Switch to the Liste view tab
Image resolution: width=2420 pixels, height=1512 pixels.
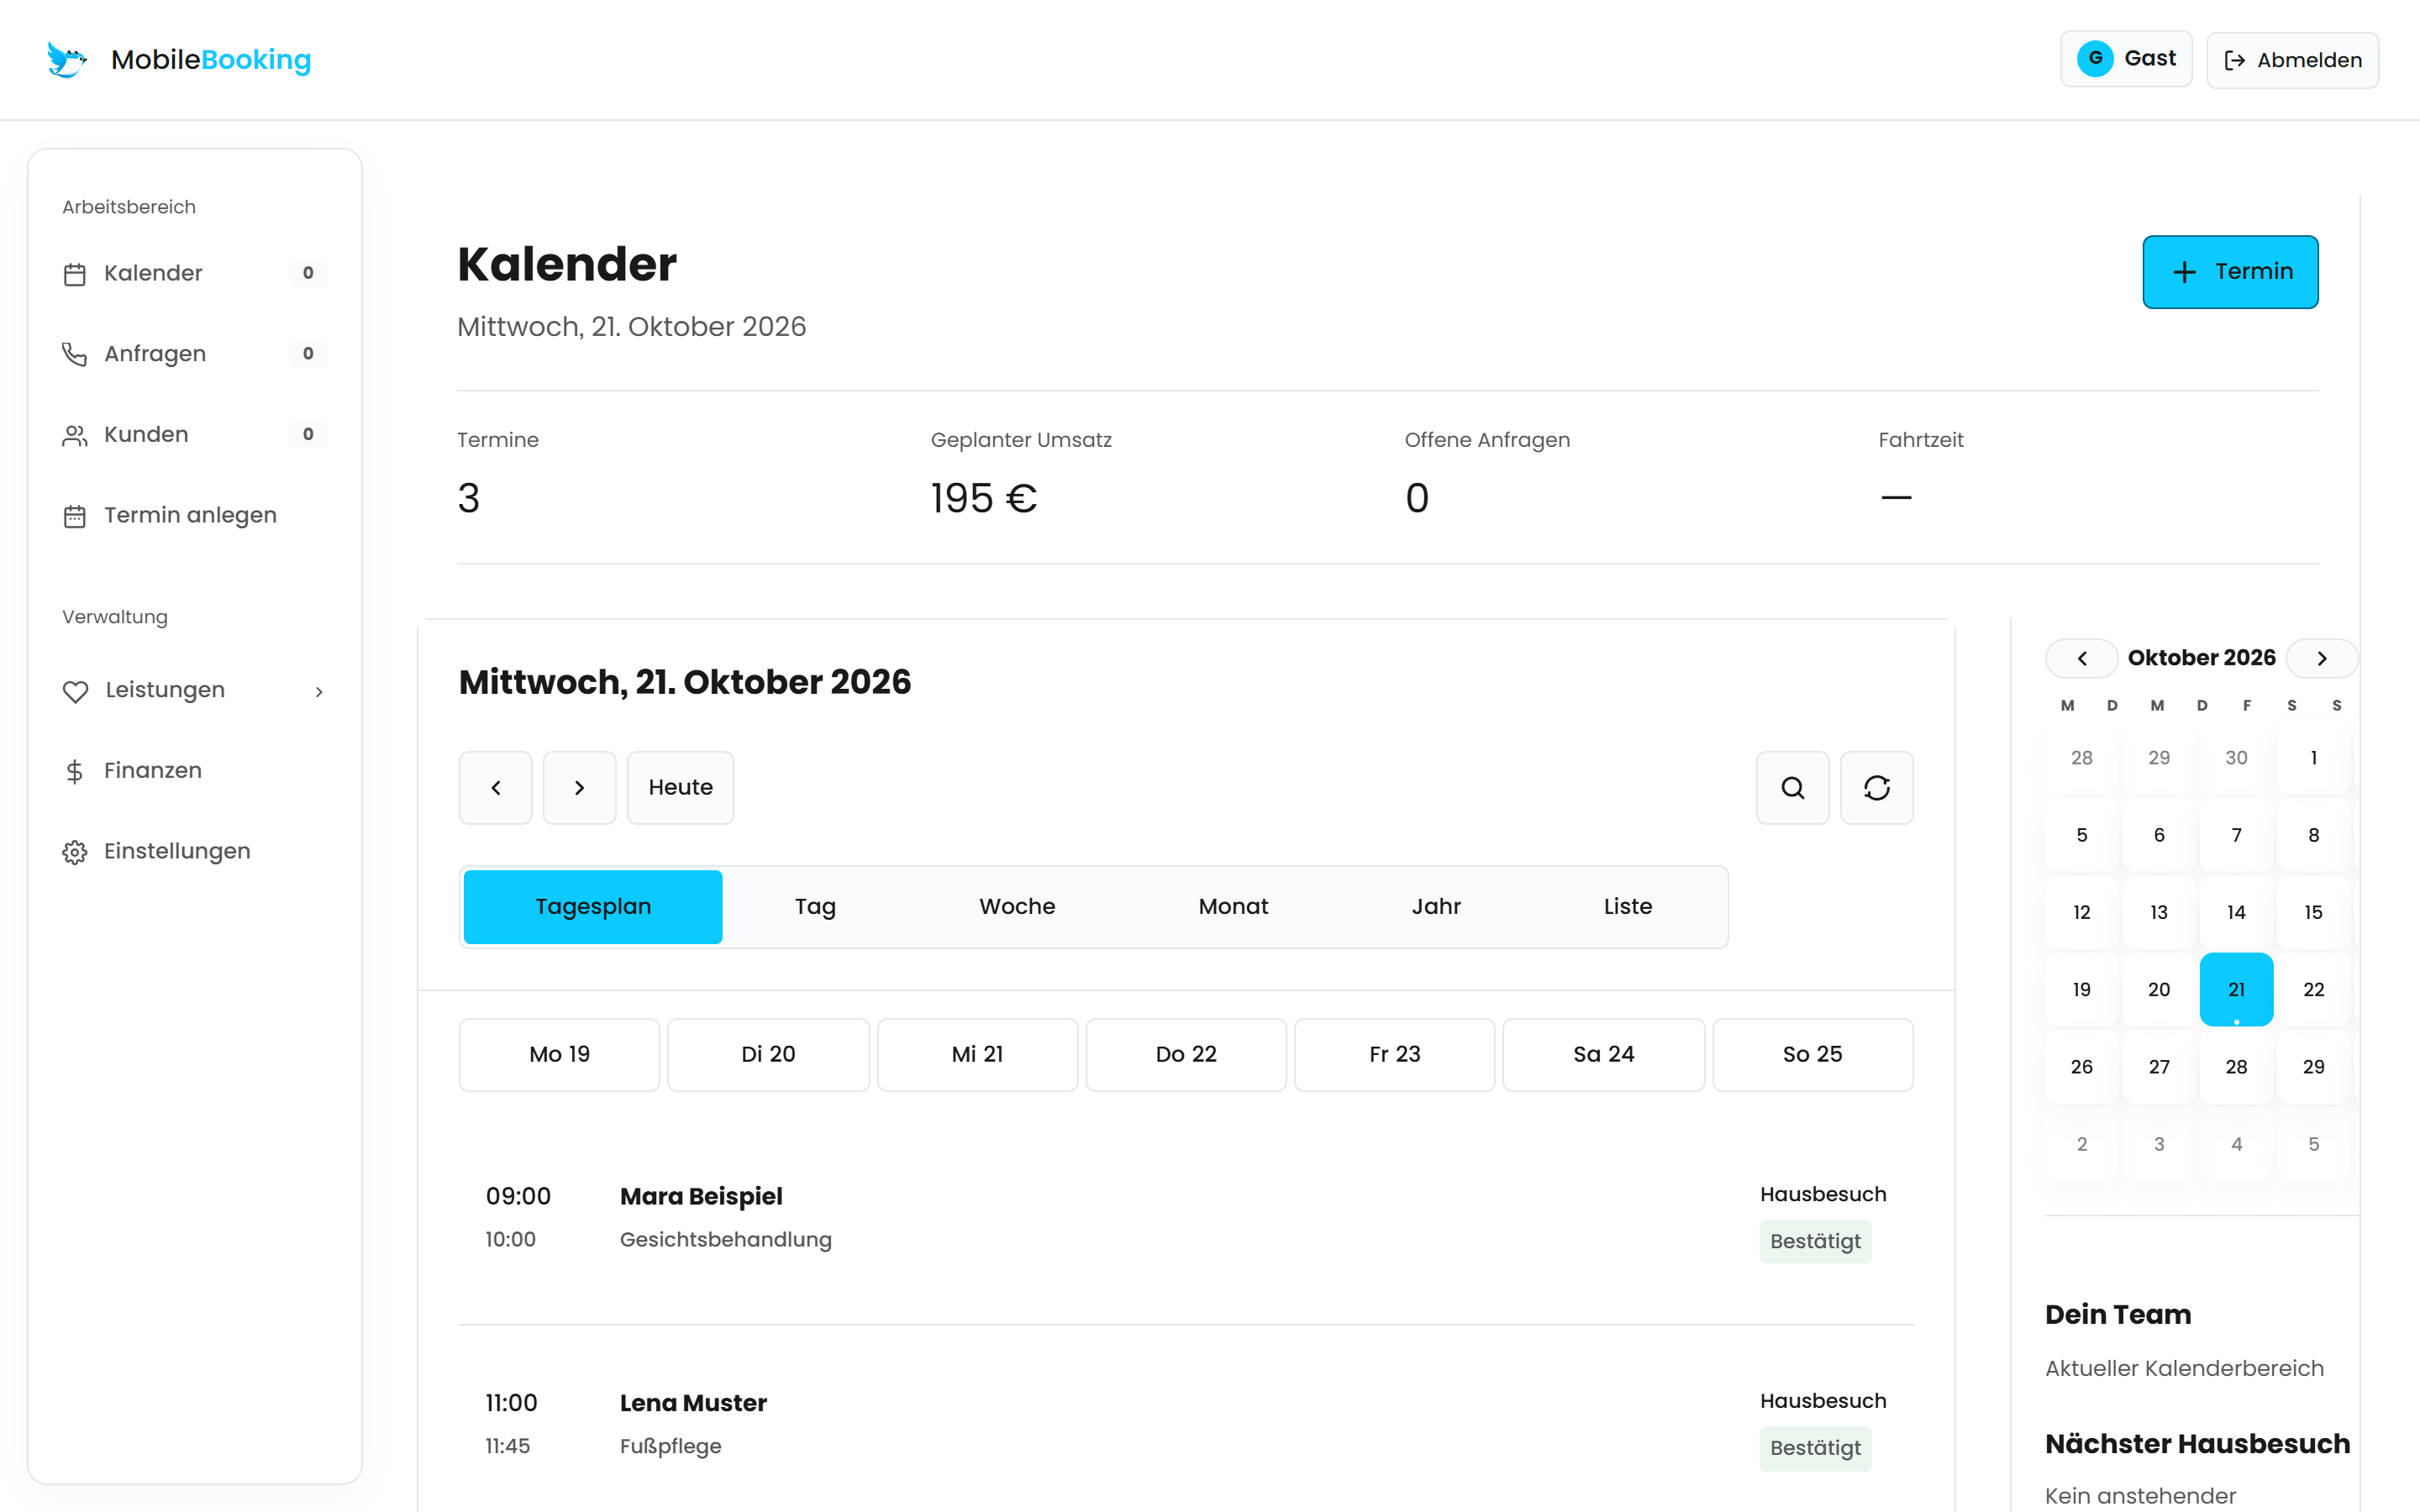[x=1628, y=907]
